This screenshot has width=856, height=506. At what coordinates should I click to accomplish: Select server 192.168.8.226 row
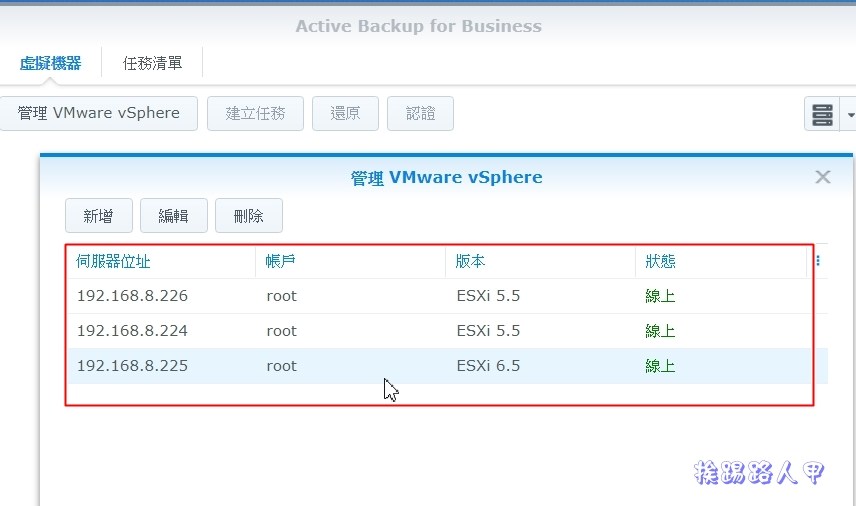tap(447, 296)
